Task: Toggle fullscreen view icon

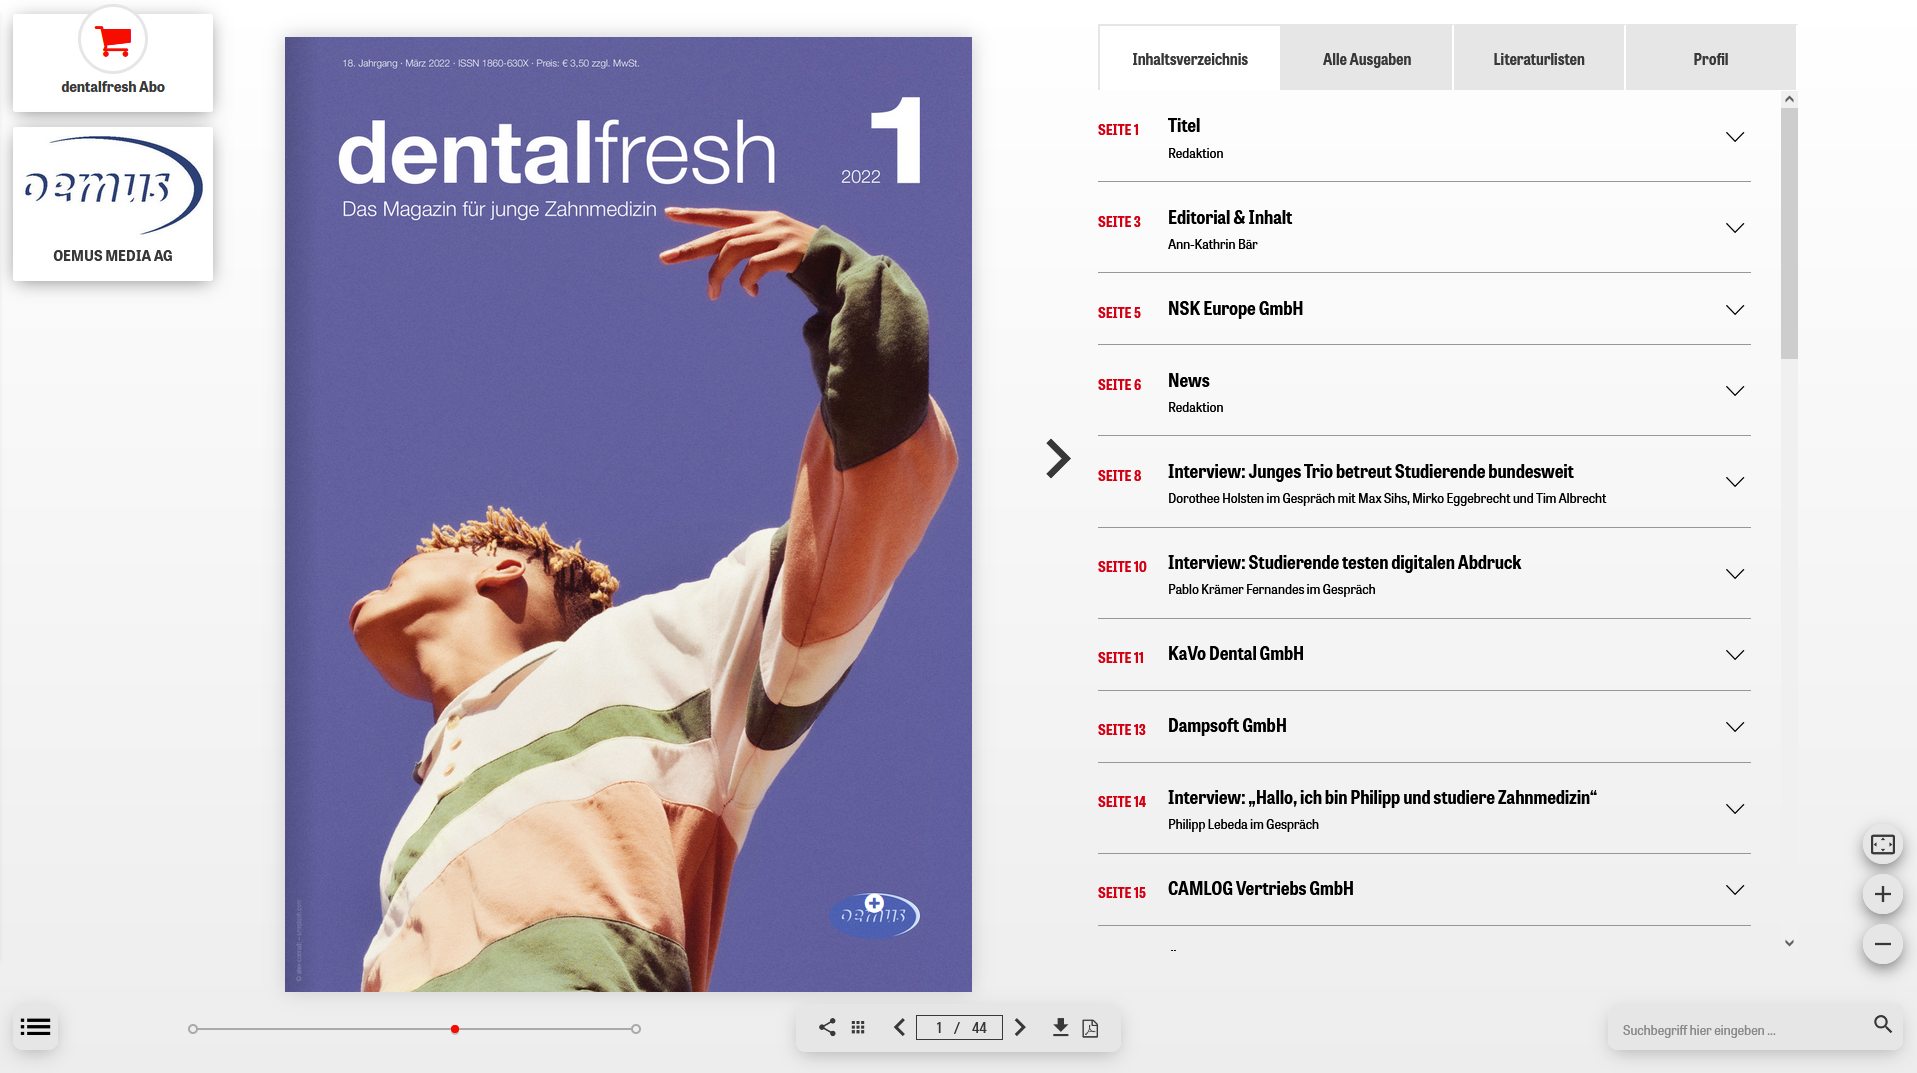Action: [x=1882, y=845]
